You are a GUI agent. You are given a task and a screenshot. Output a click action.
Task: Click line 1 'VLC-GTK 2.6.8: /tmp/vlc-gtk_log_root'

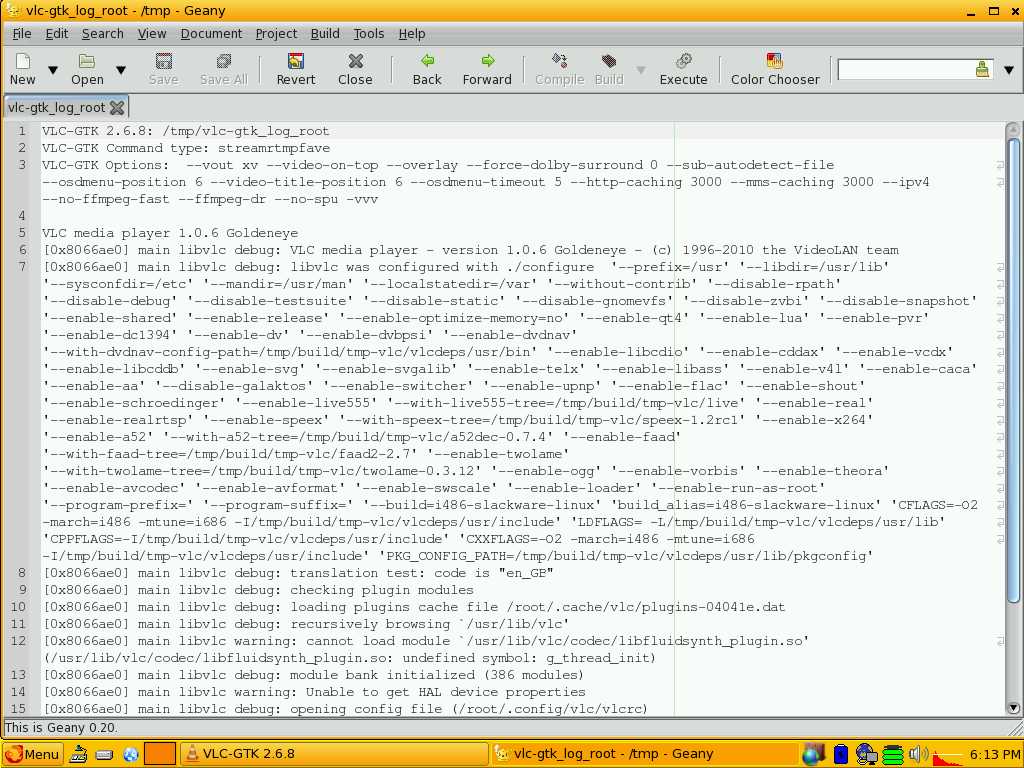pos(185,131)
